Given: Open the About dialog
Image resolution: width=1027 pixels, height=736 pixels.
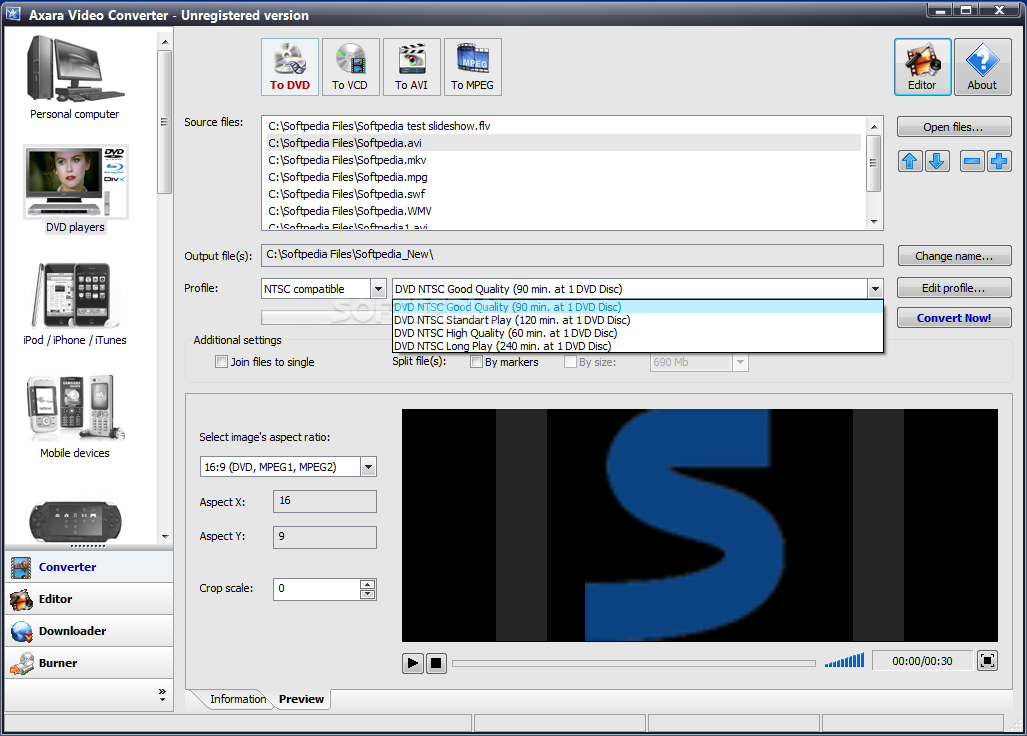Looking at the screenshot, I should pyautogui.click(x=982, y=67).
